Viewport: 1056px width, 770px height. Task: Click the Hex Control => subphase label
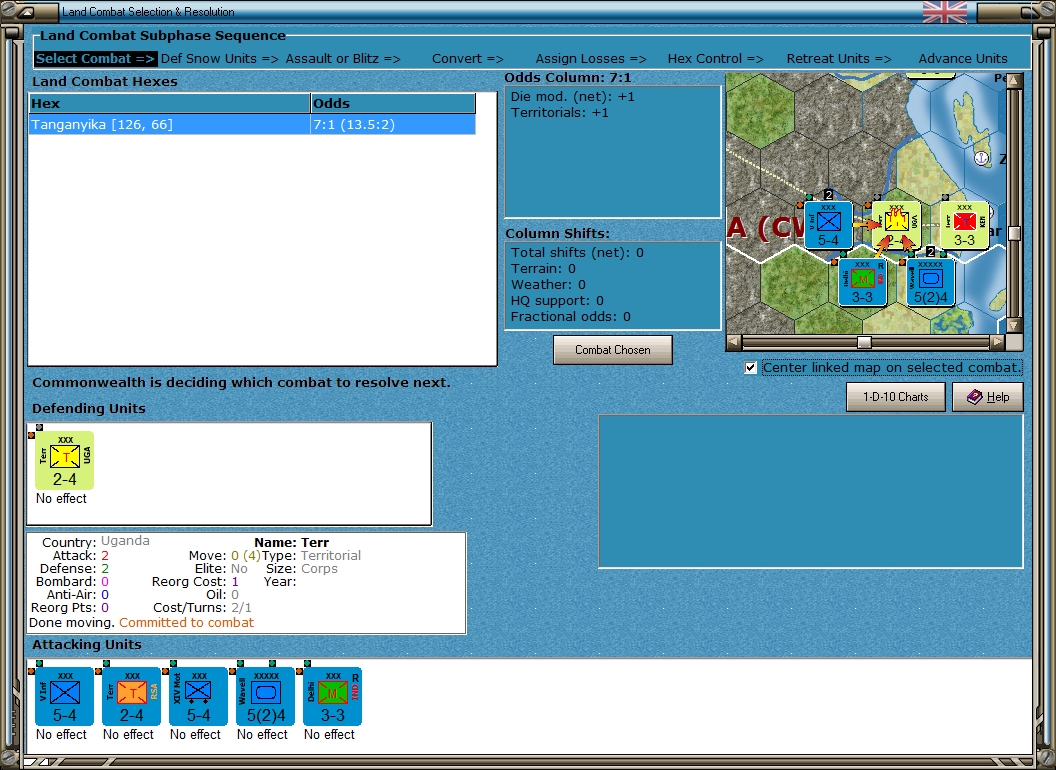point(715,59)
